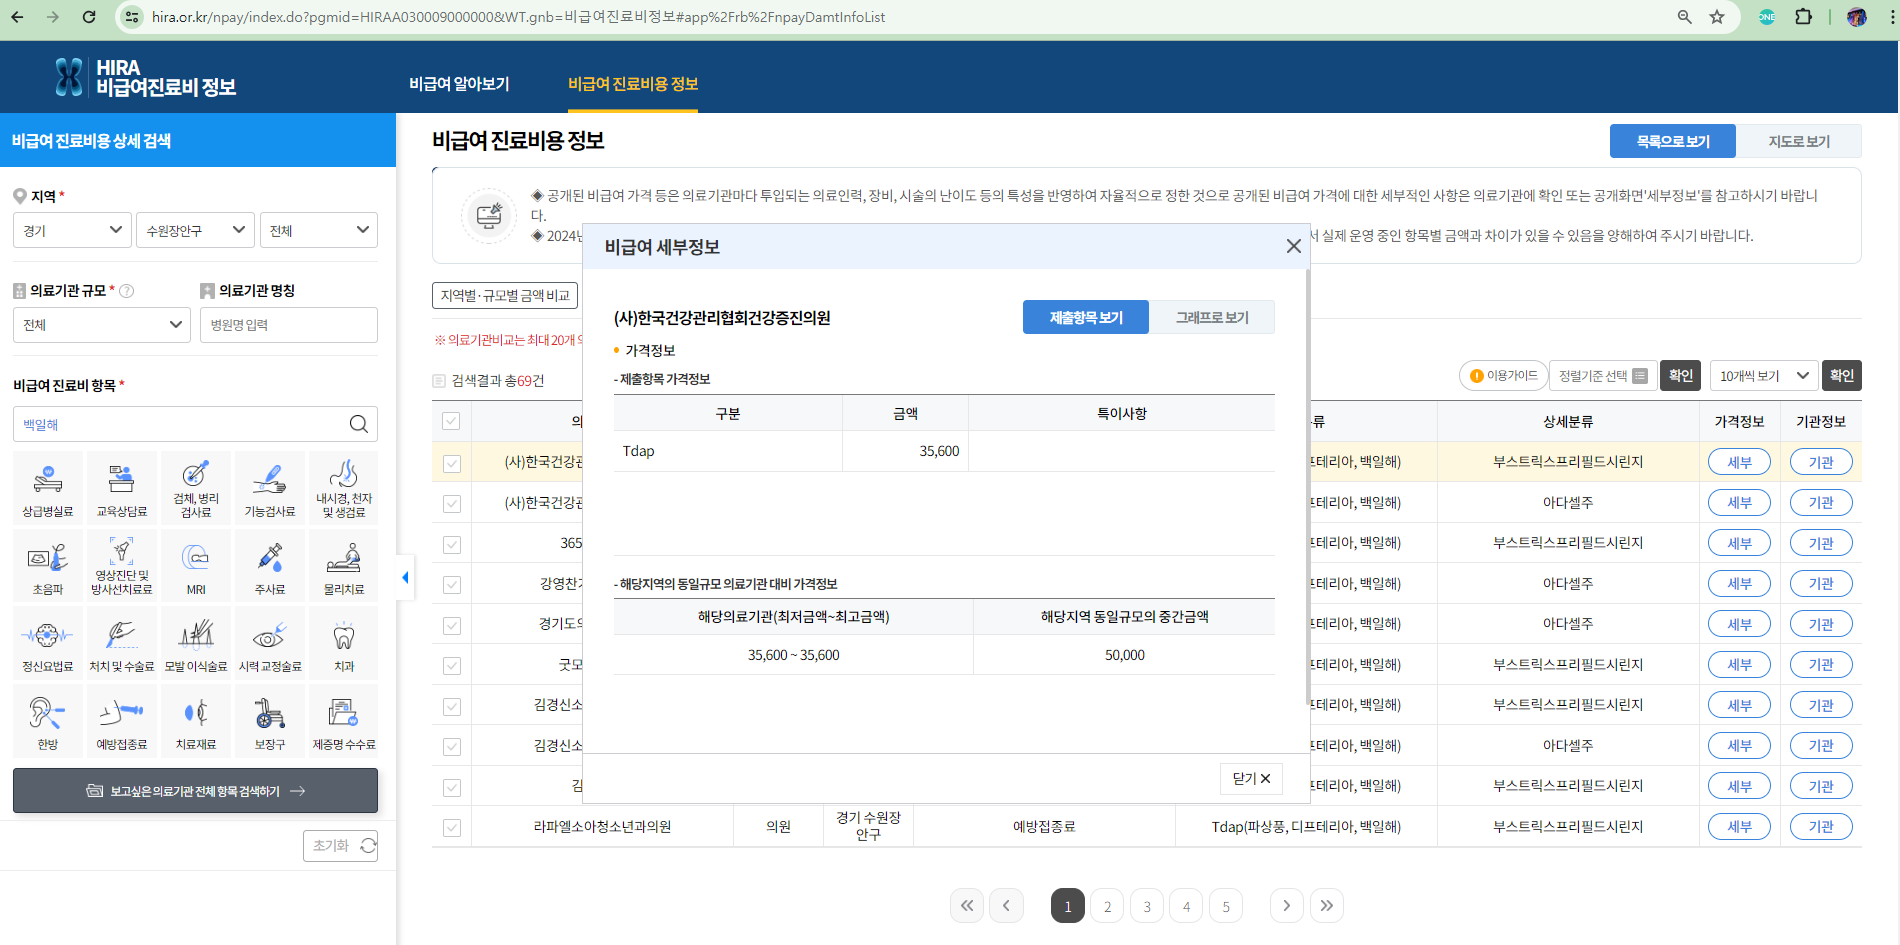Check the 김경신소 부스트릭스 row checkbox

[x=452, y=706]
